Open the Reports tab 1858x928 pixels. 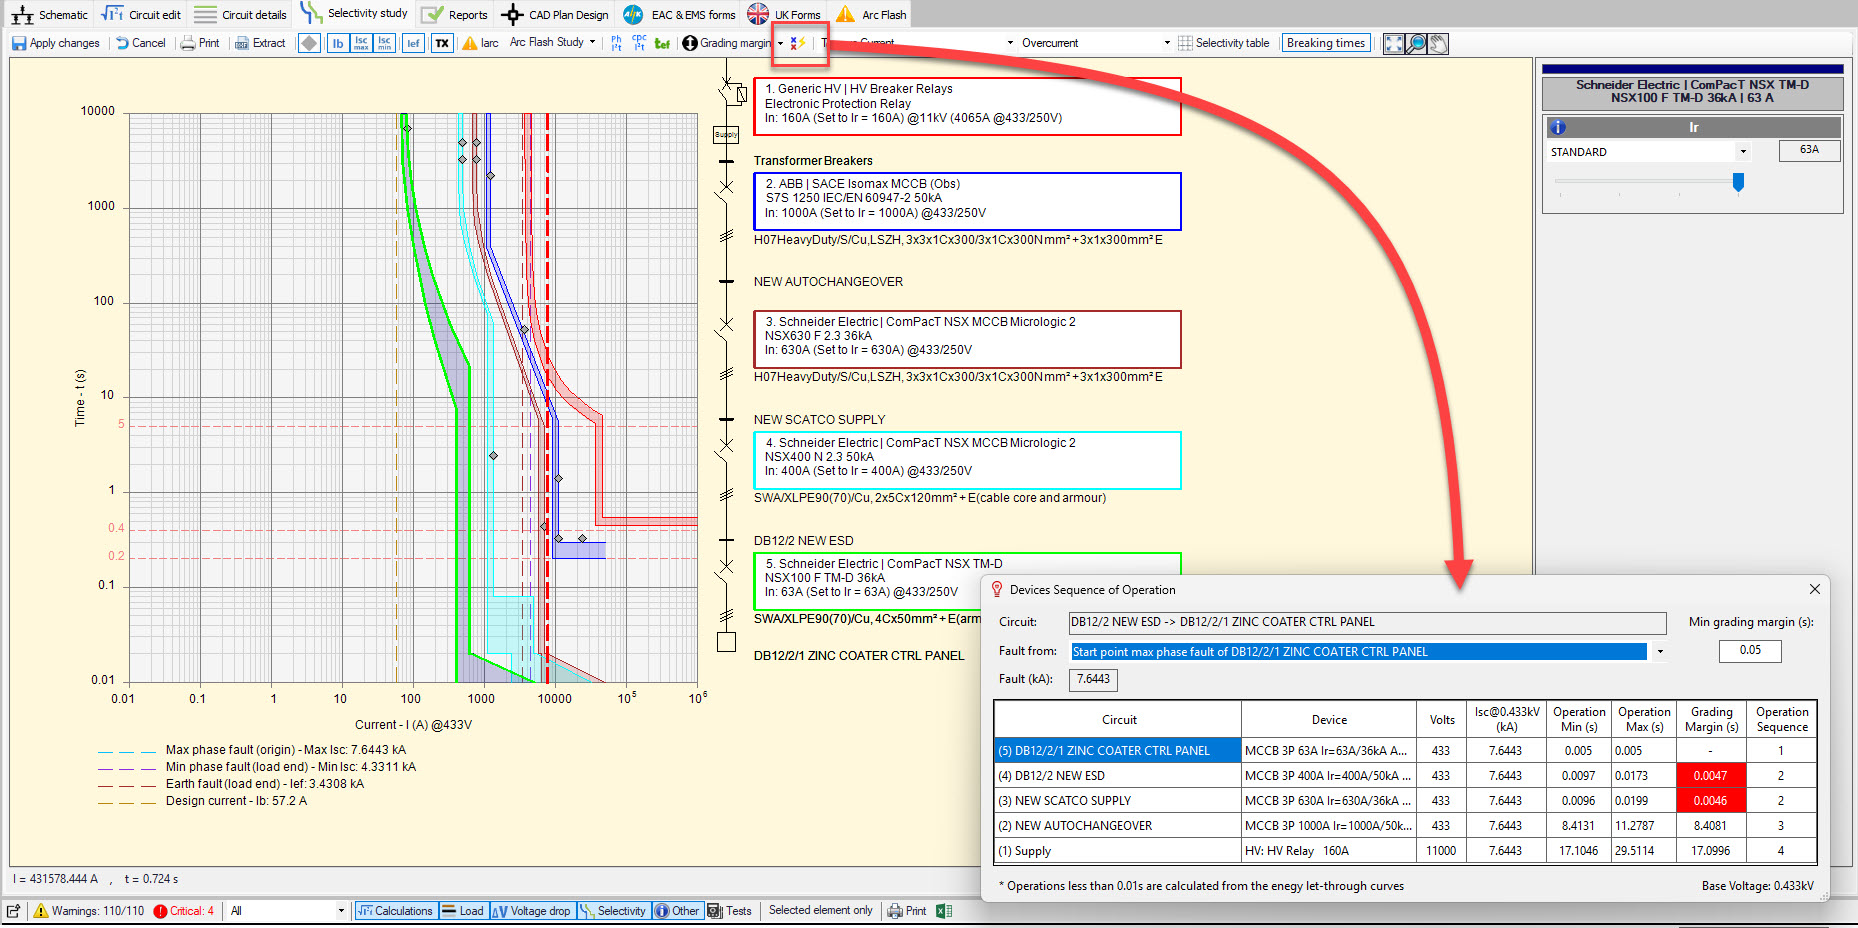(455, 14)
